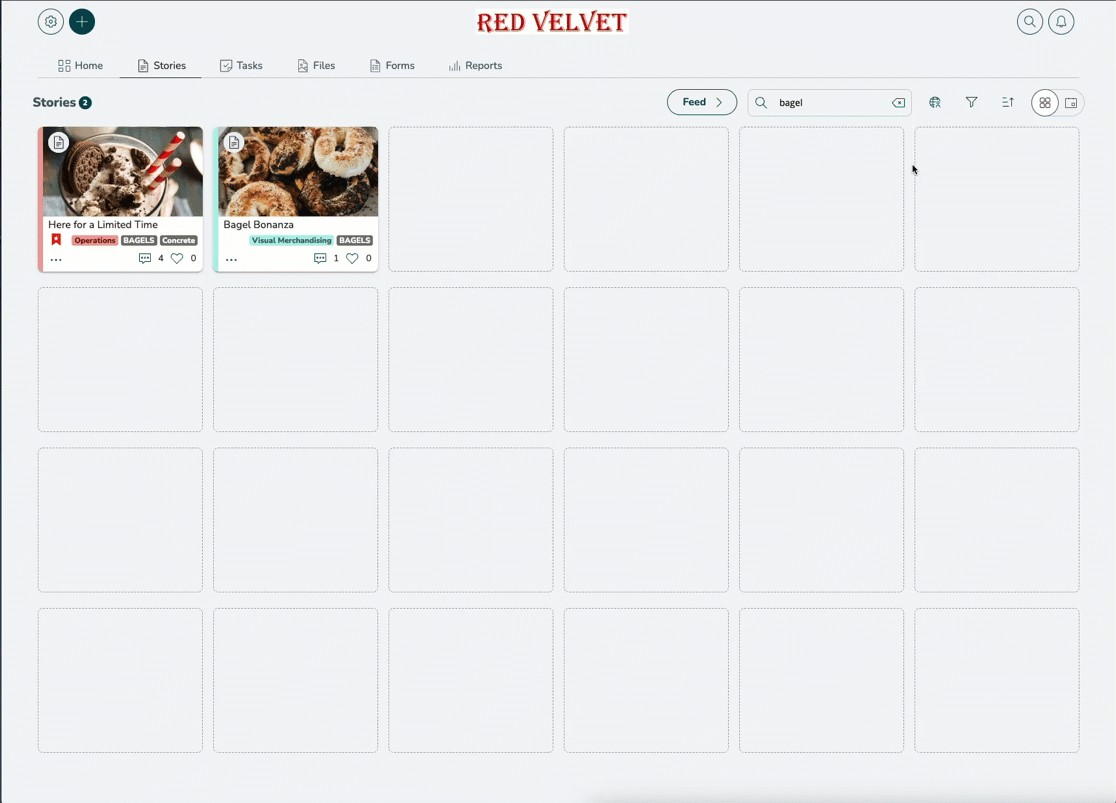
Task: Click the plus create button
Action: [x=82, y=21]
